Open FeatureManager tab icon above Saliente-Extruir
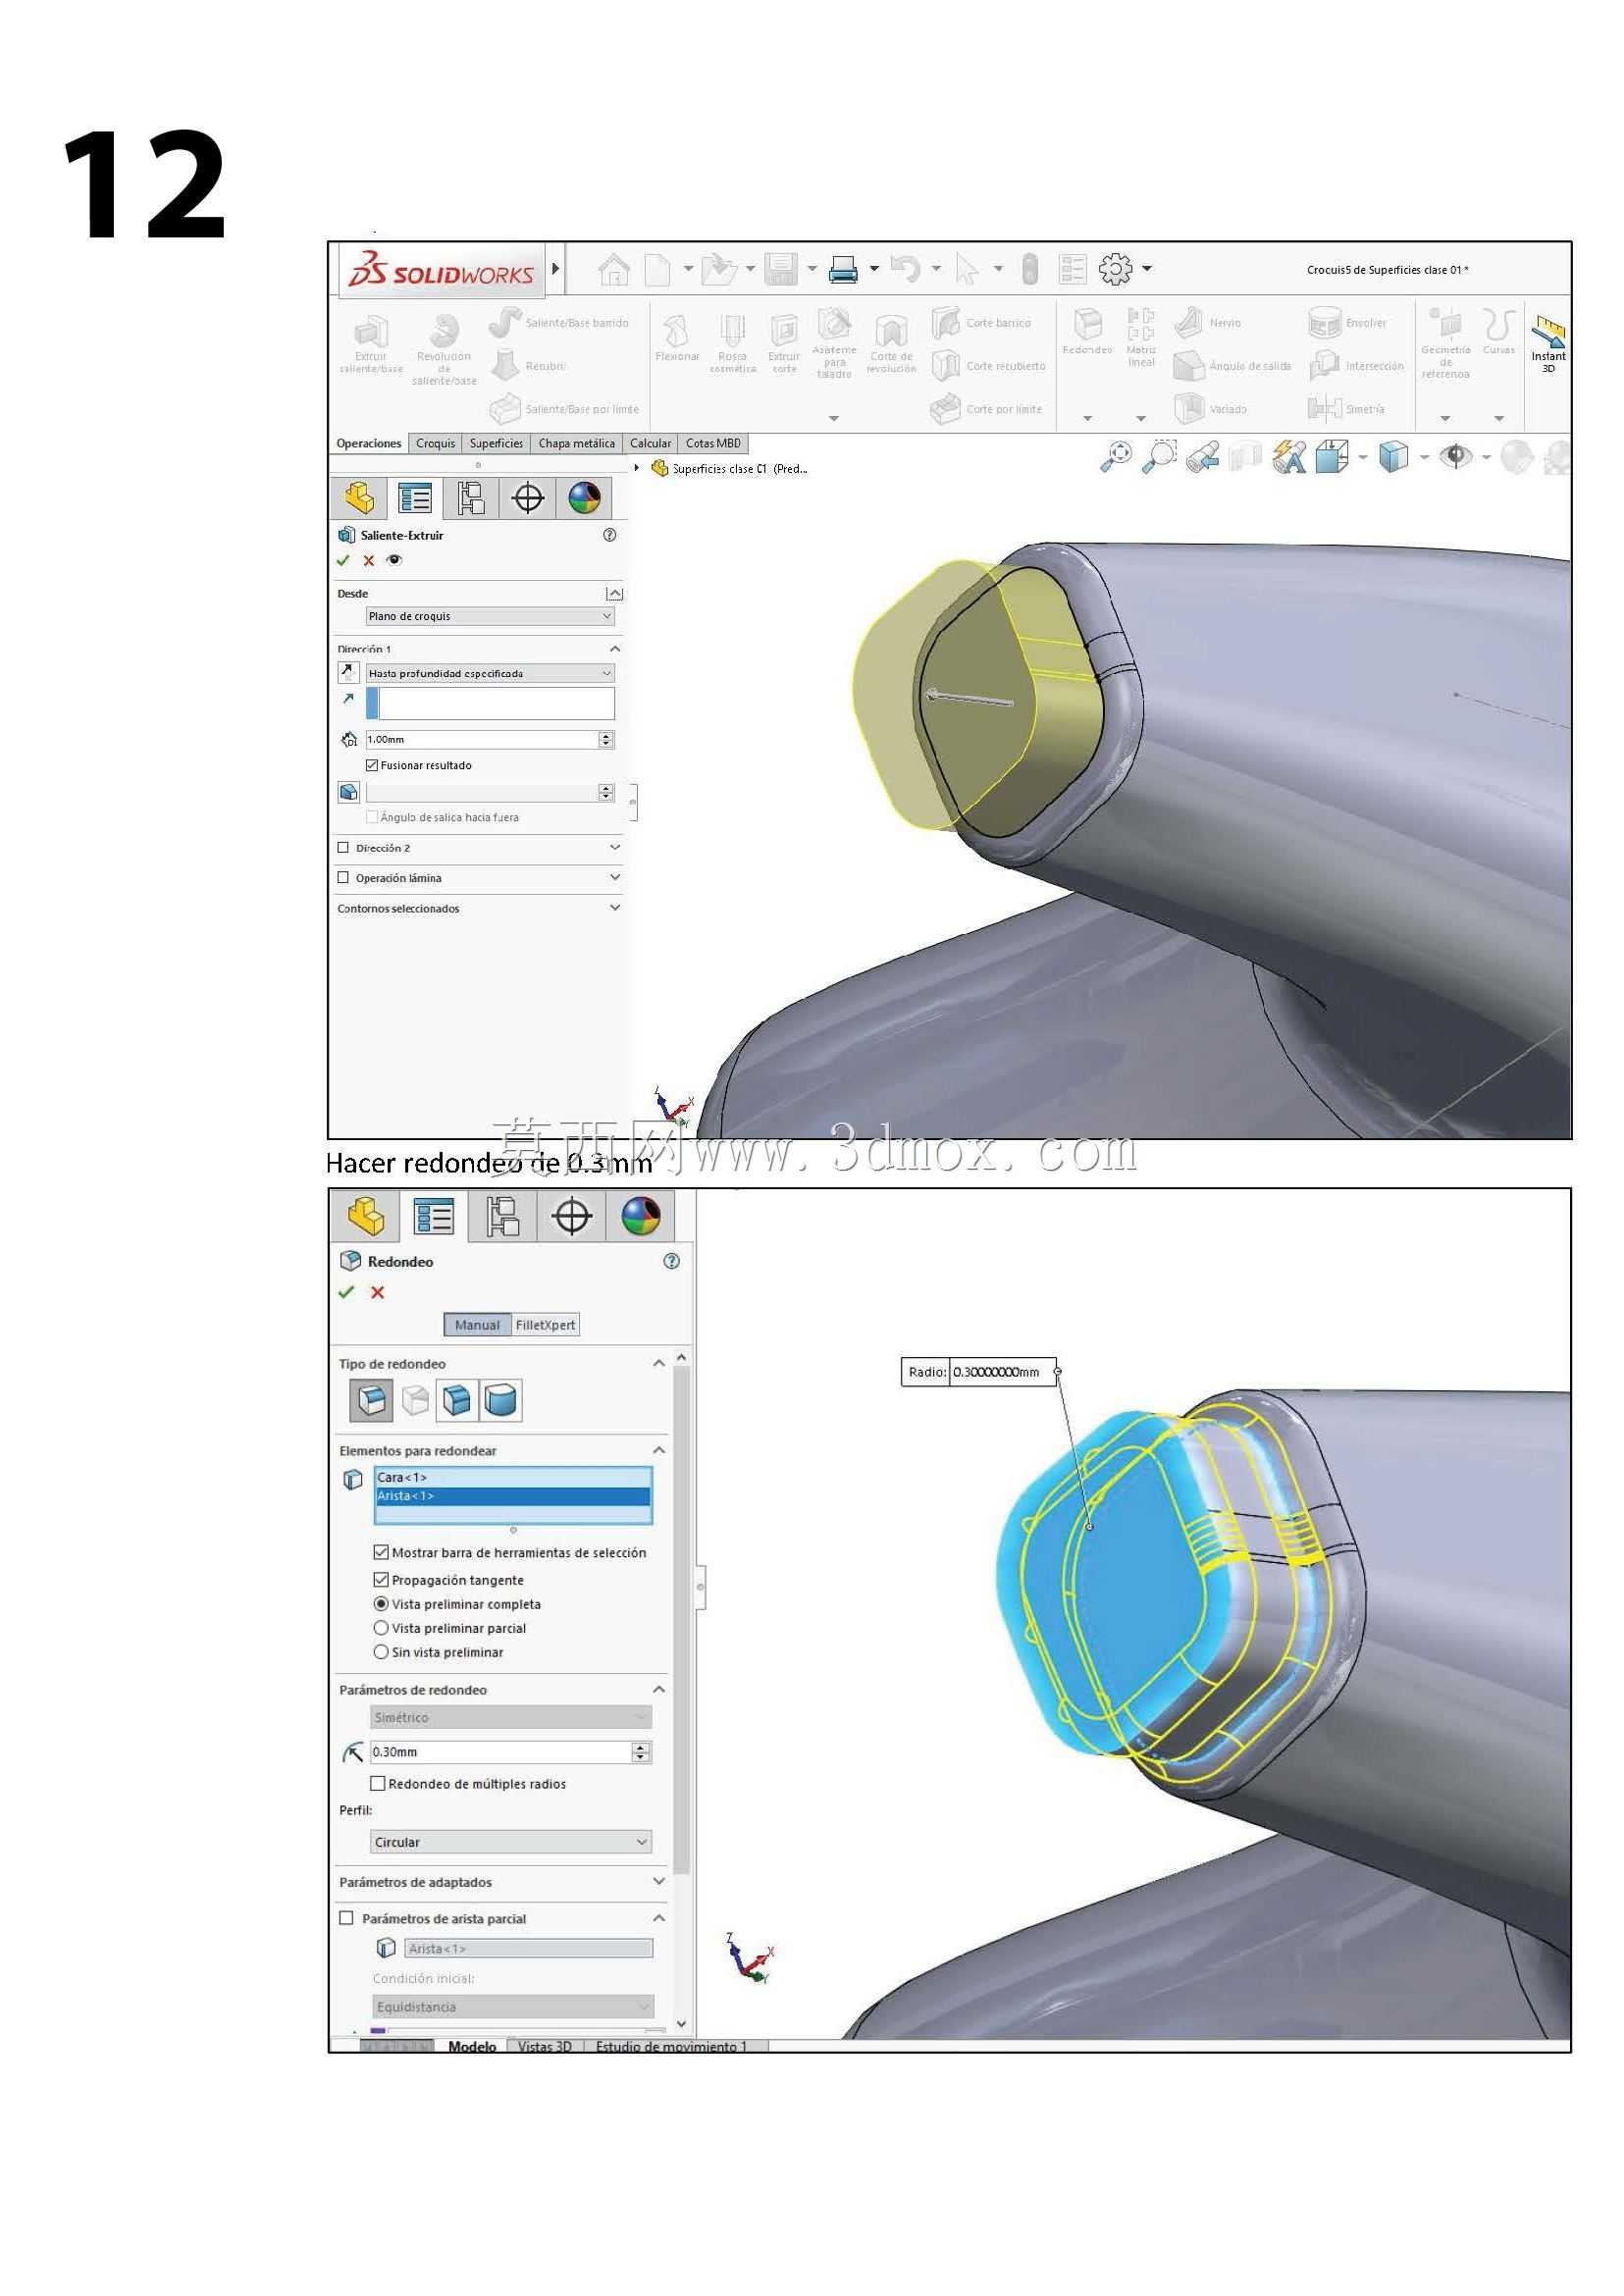 (x=359, y=497)
